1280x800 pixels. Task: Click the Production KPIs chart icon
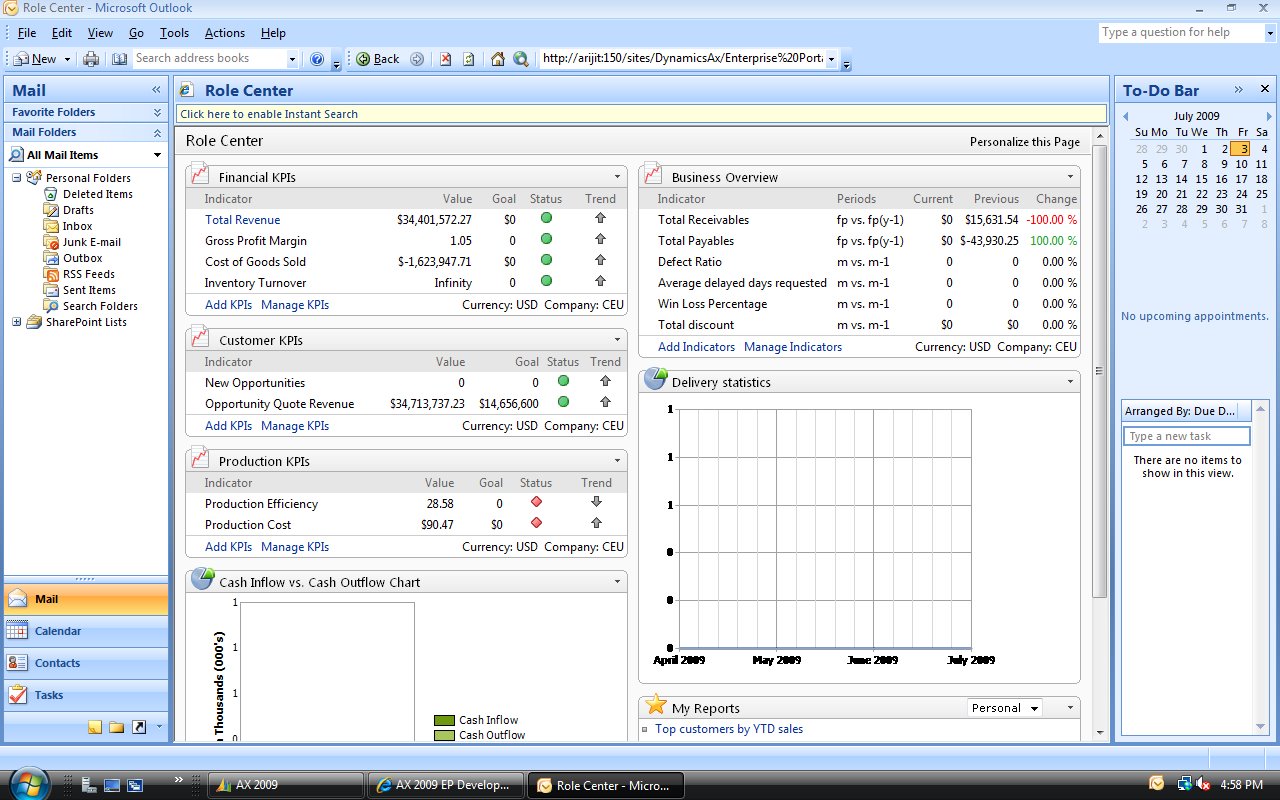pos(198,457)
